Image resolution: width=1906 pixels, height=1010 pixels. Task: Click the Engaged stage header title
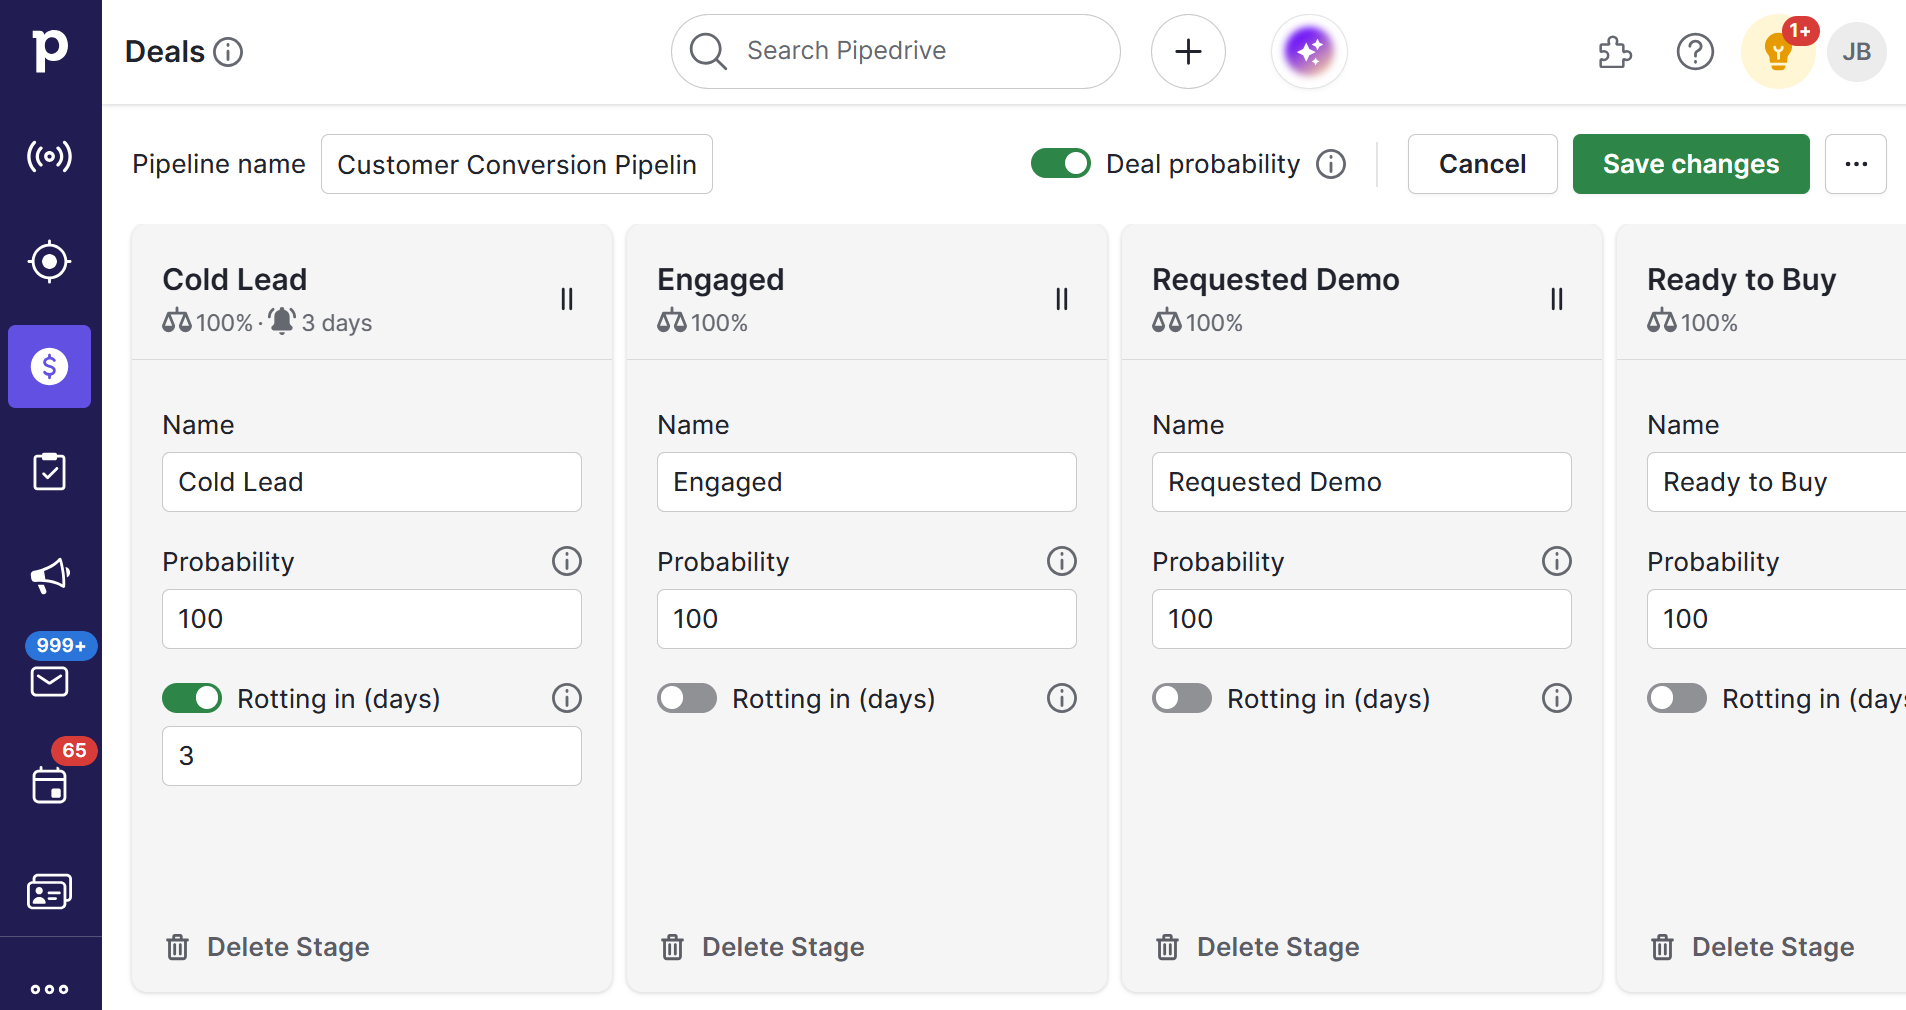click(721, 280)
